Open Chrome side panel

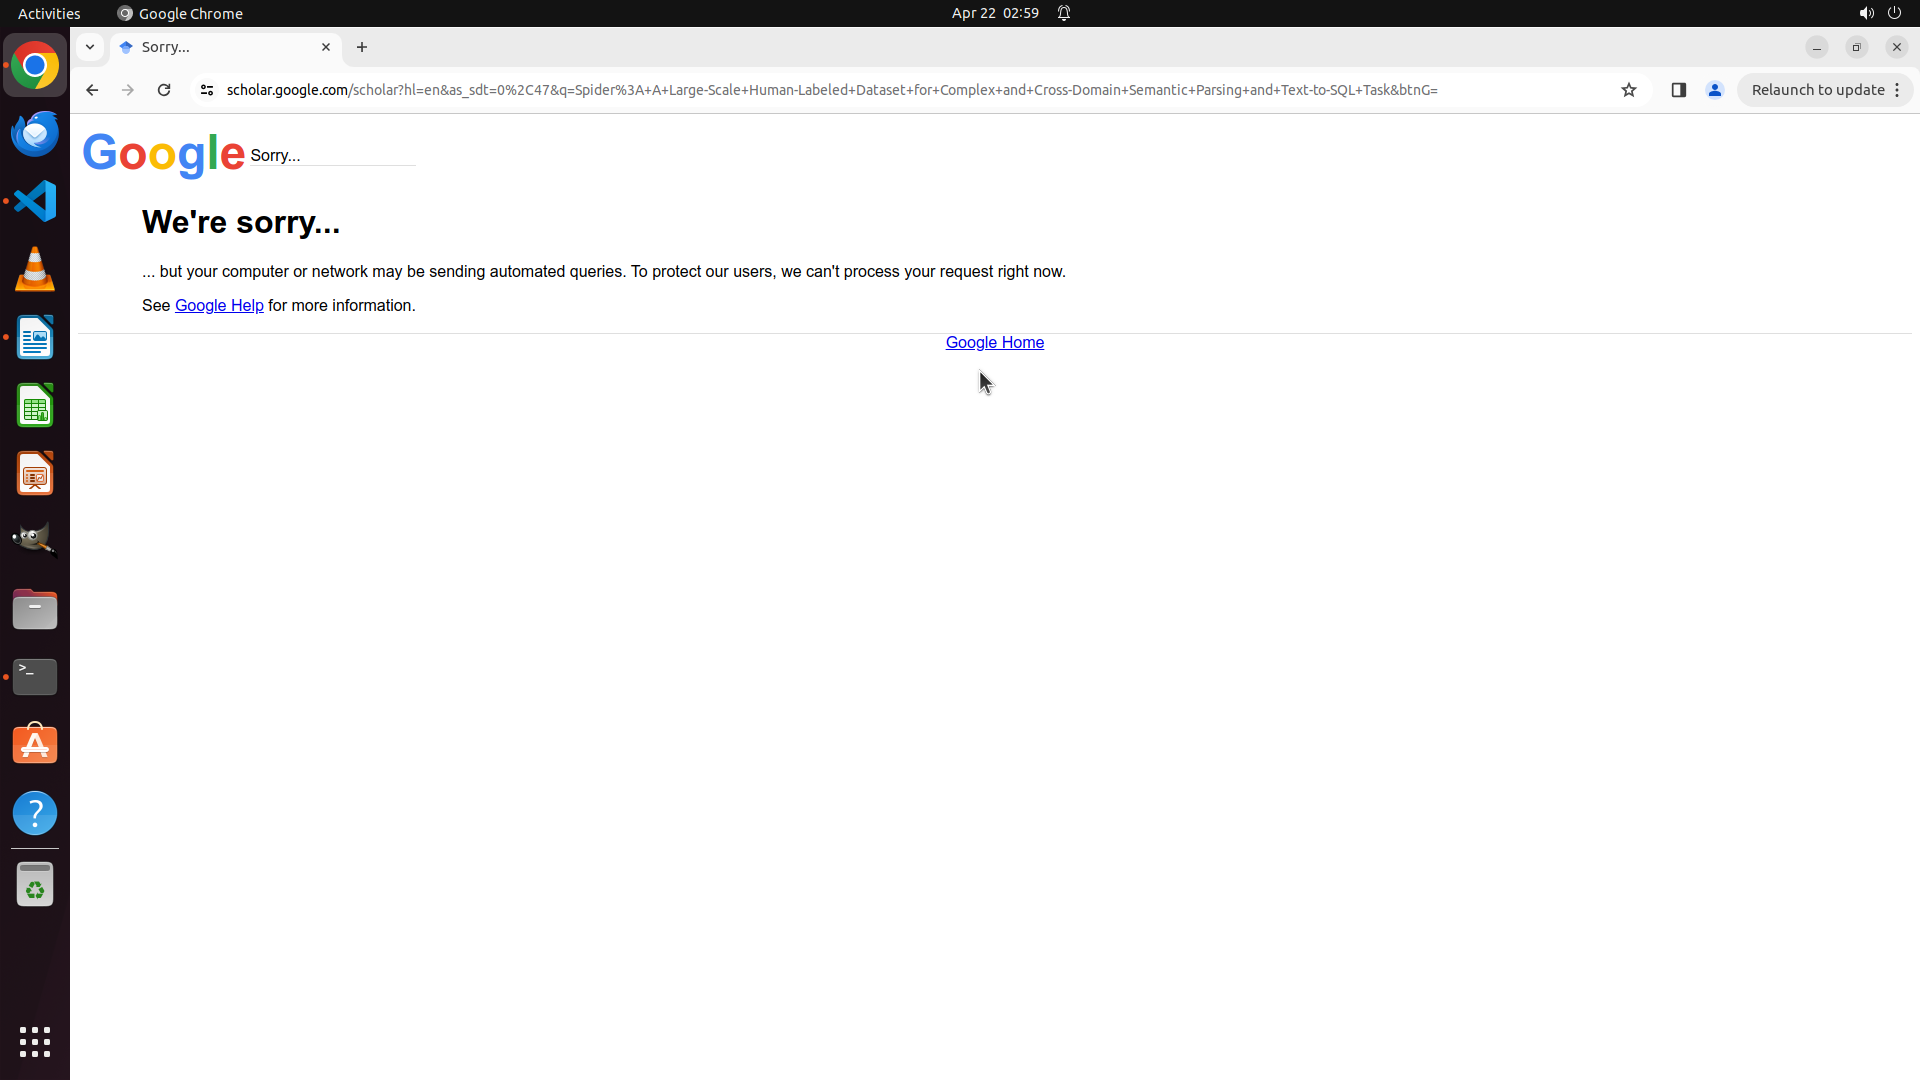(x=1679, y=90)
